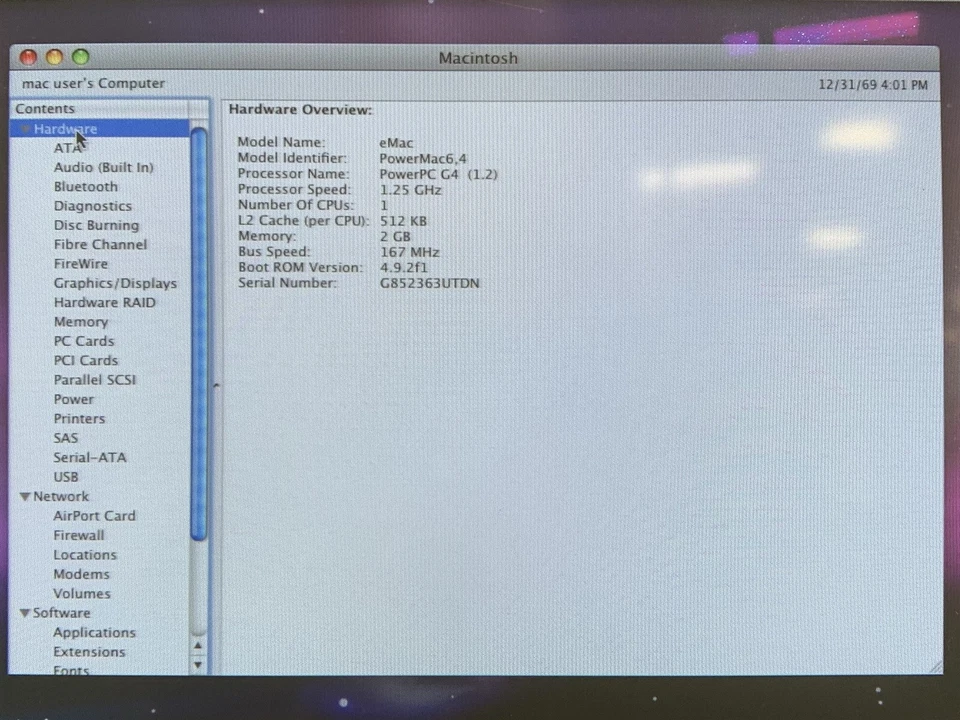
Task: Collapse the Hardware section in Contents
Action: pyautogui.click(x=24, y=128)
